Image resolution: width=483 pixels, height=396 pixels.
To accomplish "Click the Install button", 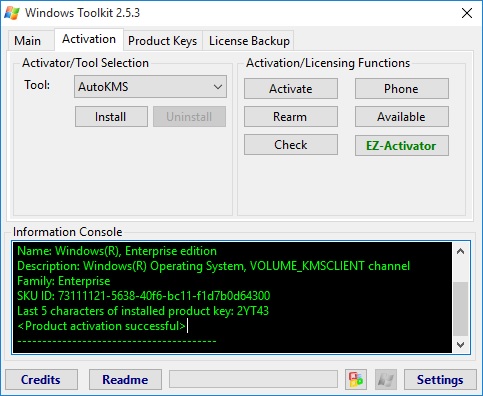I will tap(111, 117).
